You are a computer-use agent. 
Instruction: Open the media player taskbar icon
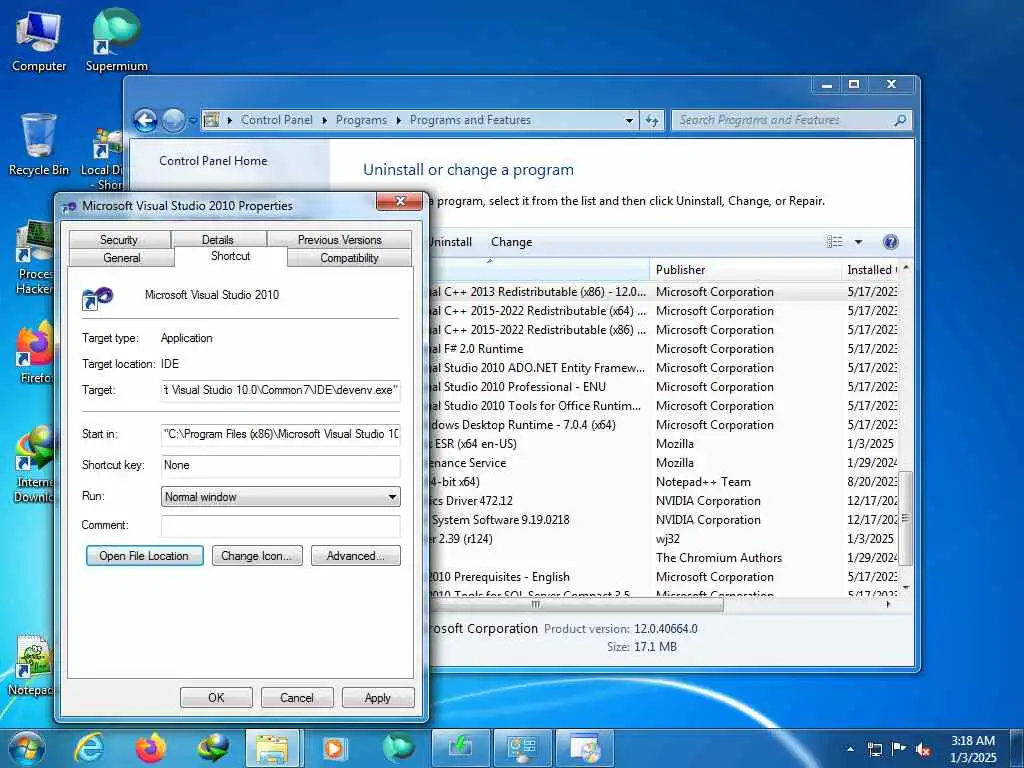pyautogui.click(x=334, y=748)
